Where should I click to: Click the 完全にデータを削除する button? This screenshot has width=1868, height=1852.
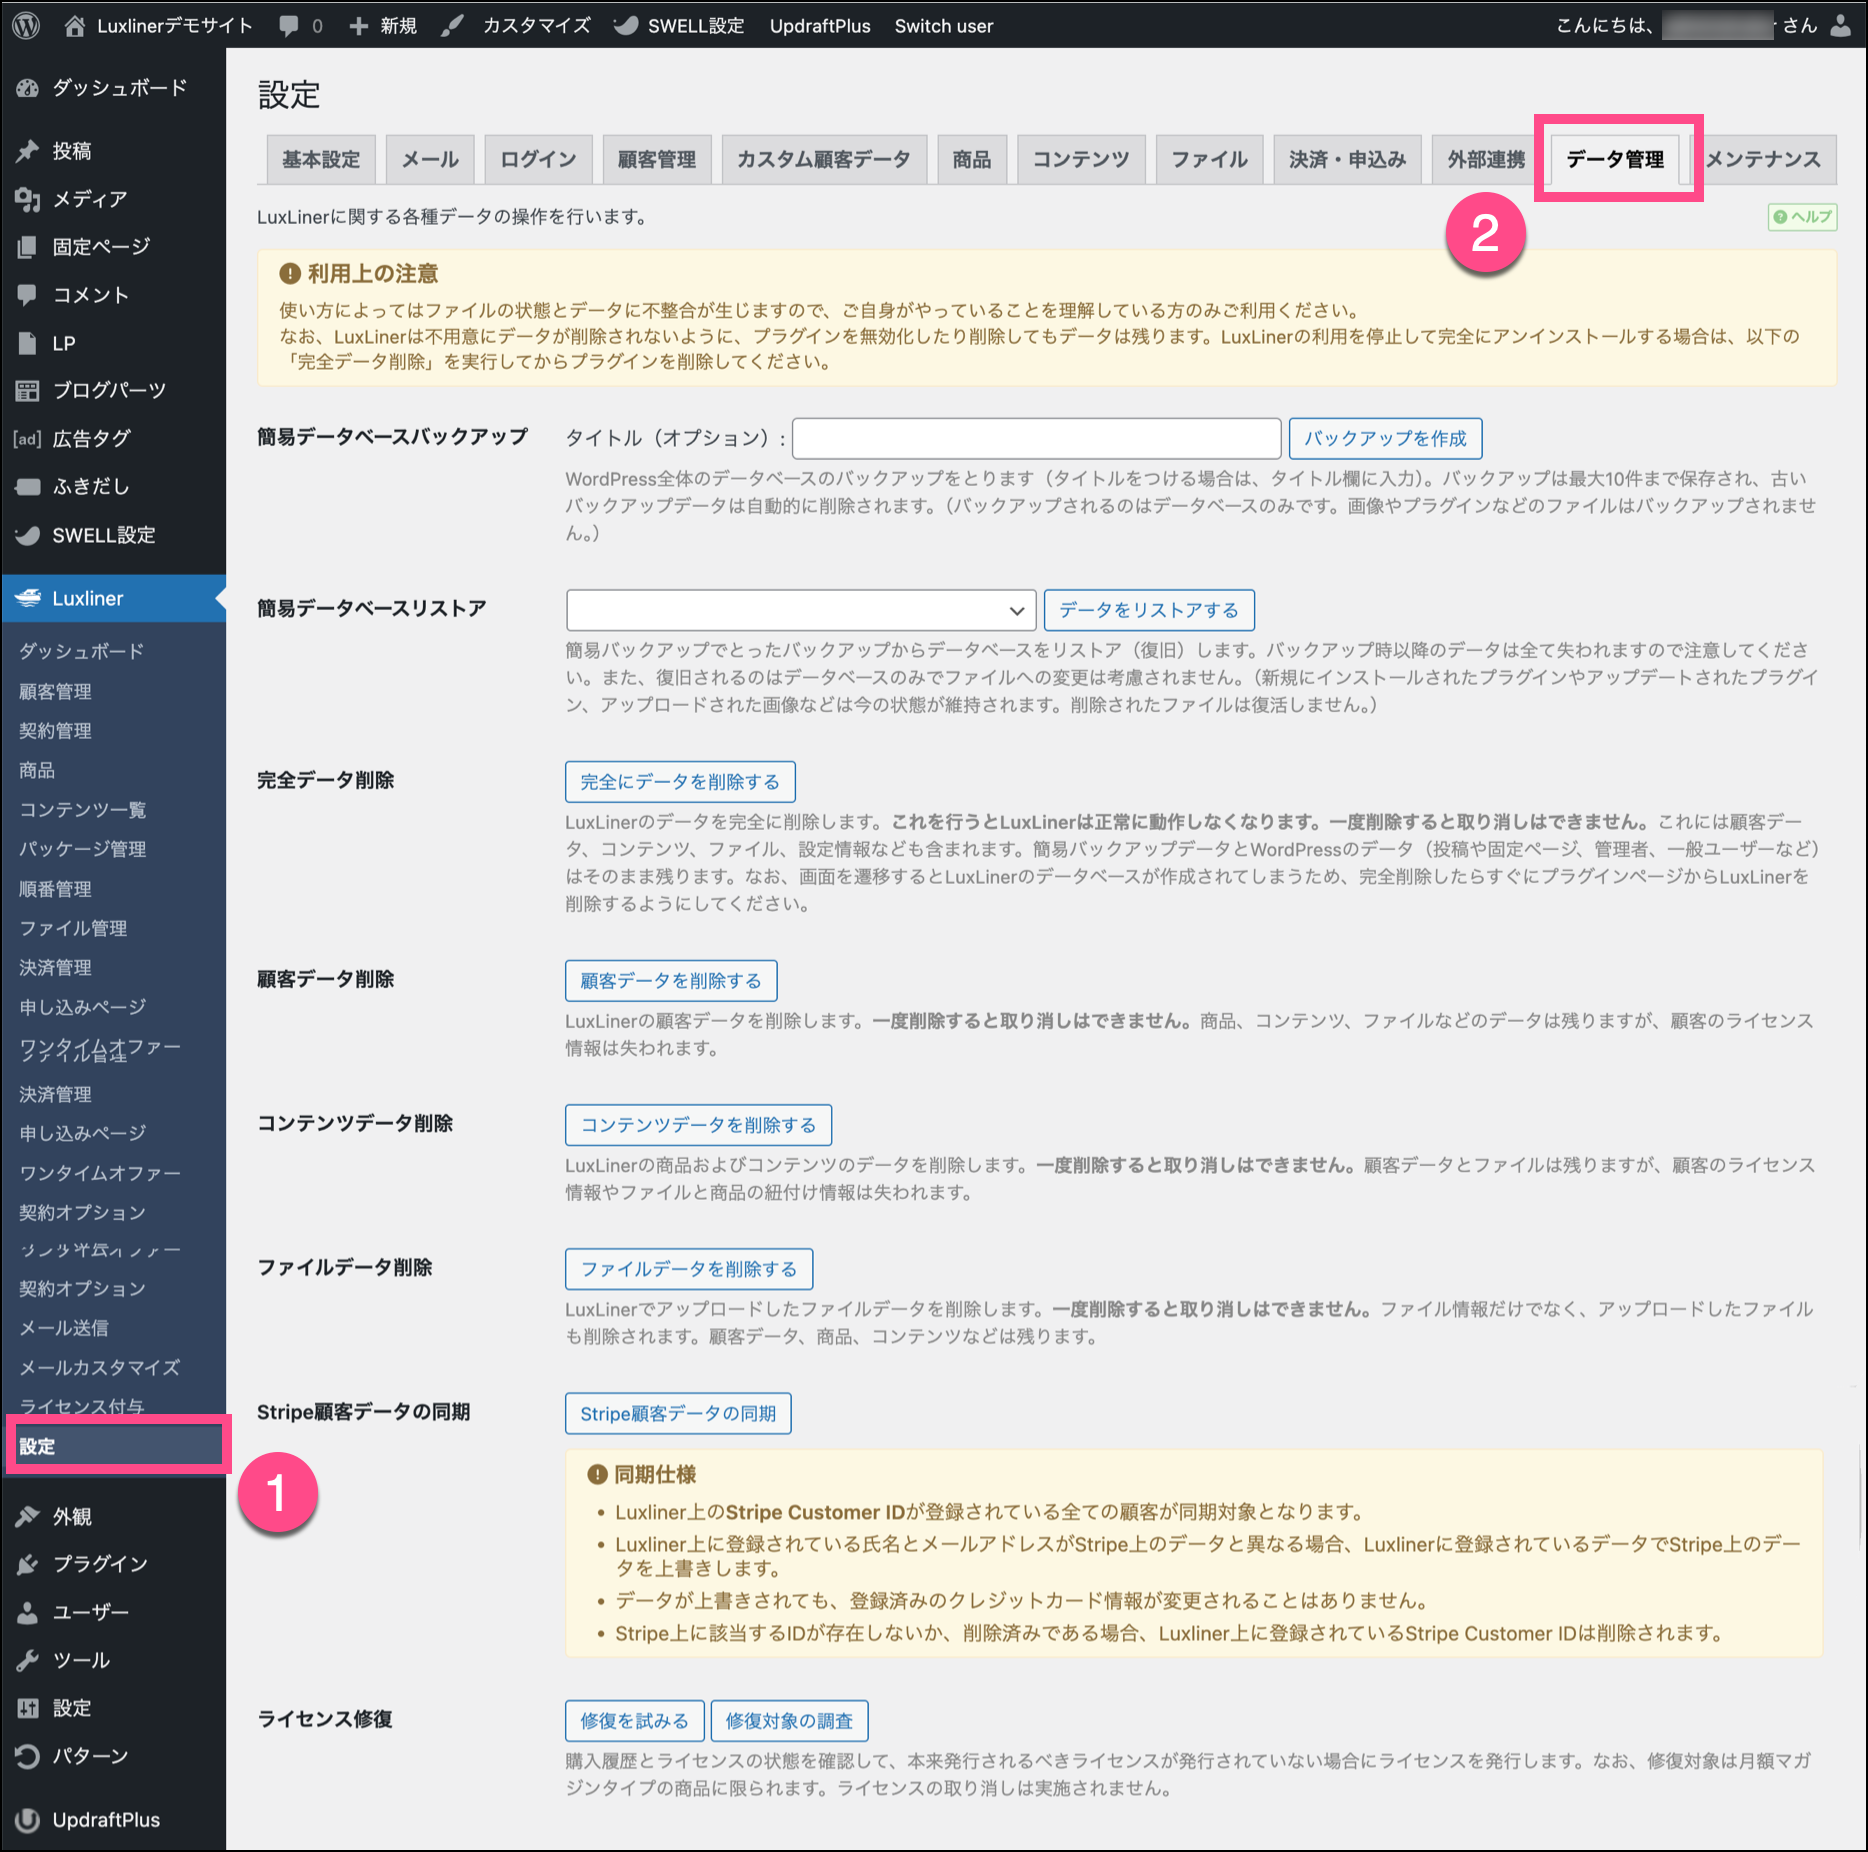[680, 782]
